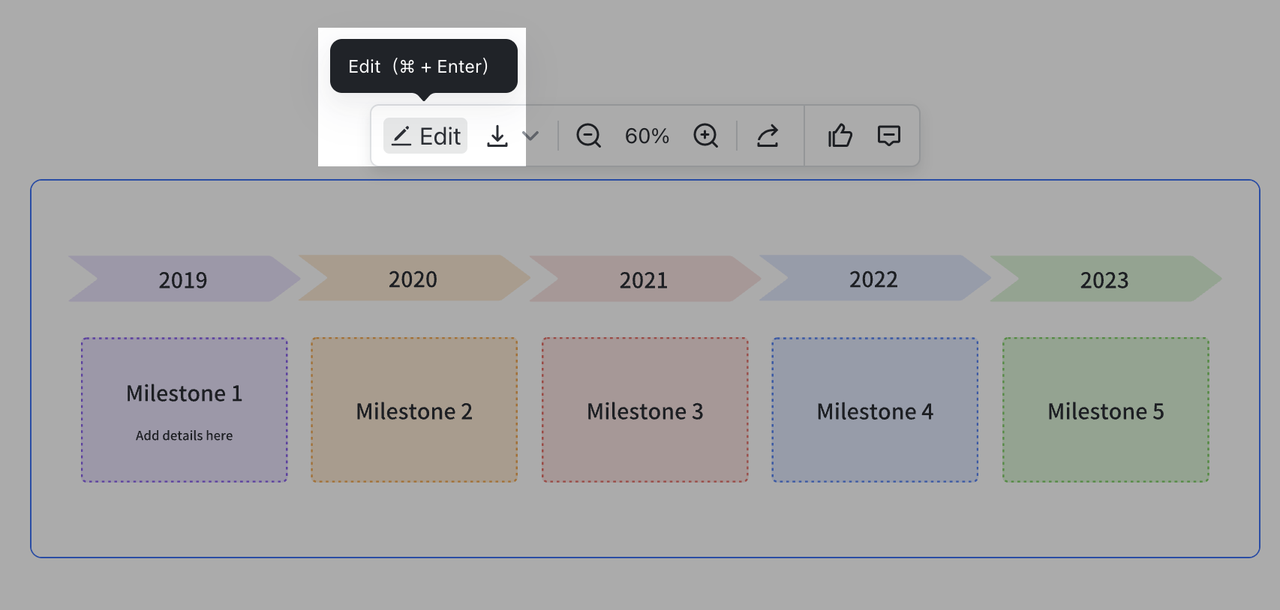The width and height of the screenshot is (1280, 610).
Task: Click the Milestone 1 box title
Action: pos(184,393)
